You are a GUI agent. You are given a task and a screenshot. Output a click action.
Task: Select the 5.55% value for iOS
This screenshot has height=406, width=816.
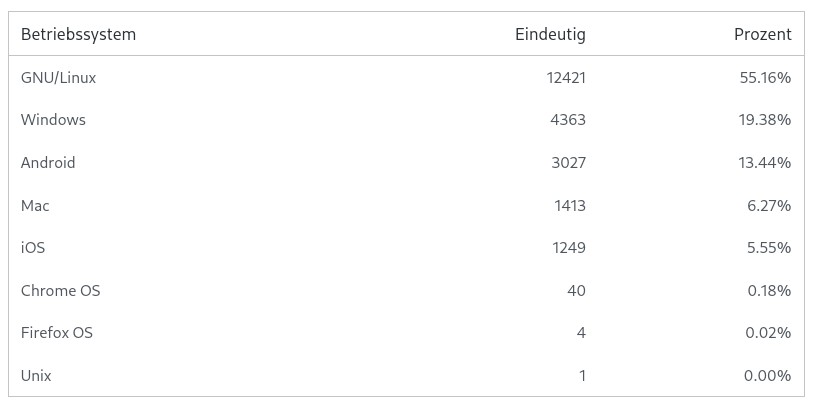tap(769, 248)
